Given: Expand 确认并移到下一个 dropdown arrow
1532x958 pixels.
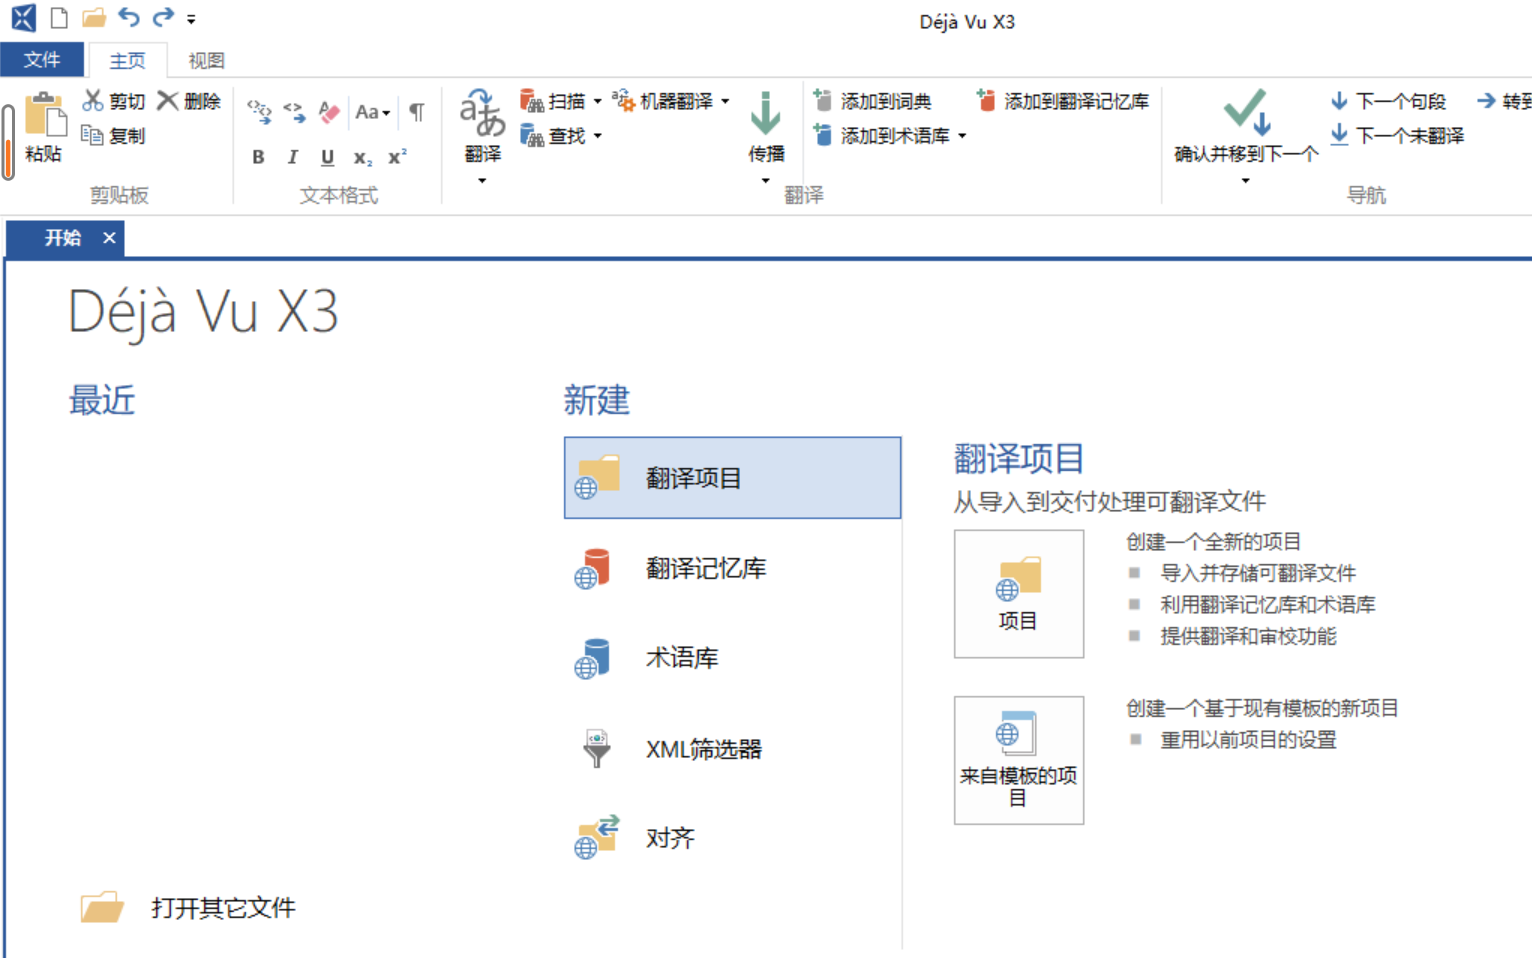Looking at the screenshot, I should 1245,181.
